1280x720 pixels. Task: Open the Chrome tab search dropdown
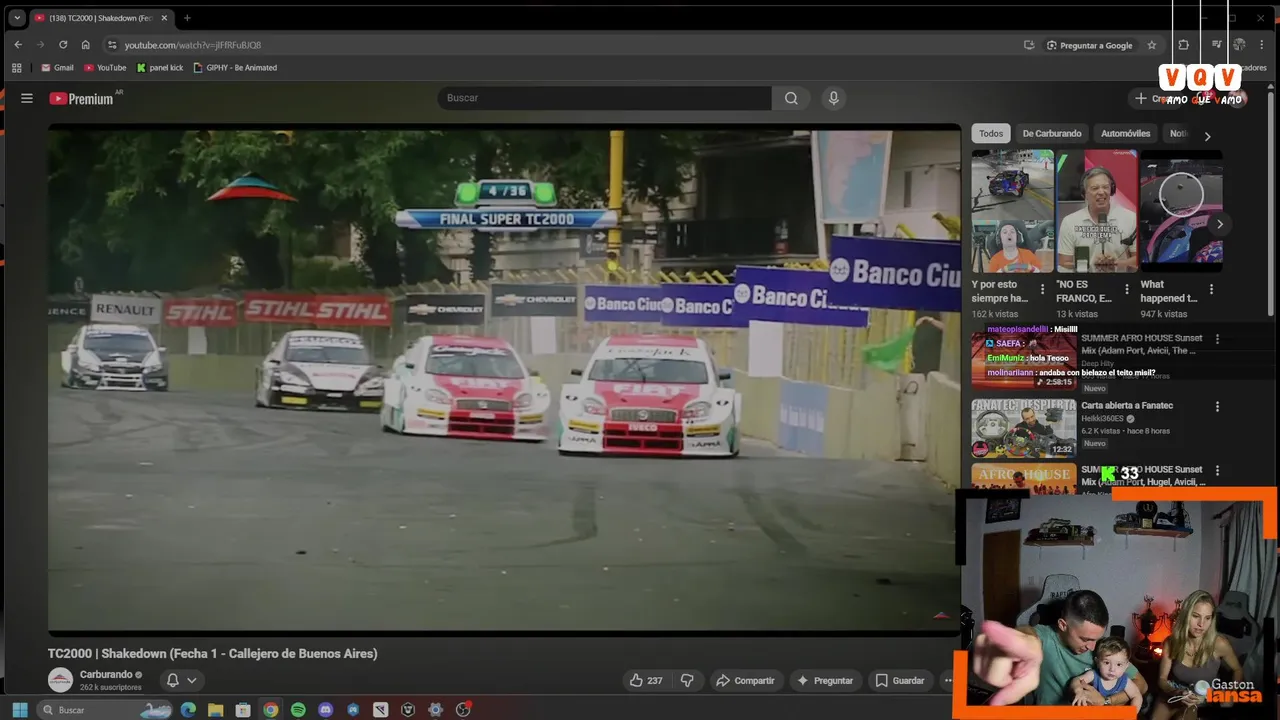pos(17,18)
